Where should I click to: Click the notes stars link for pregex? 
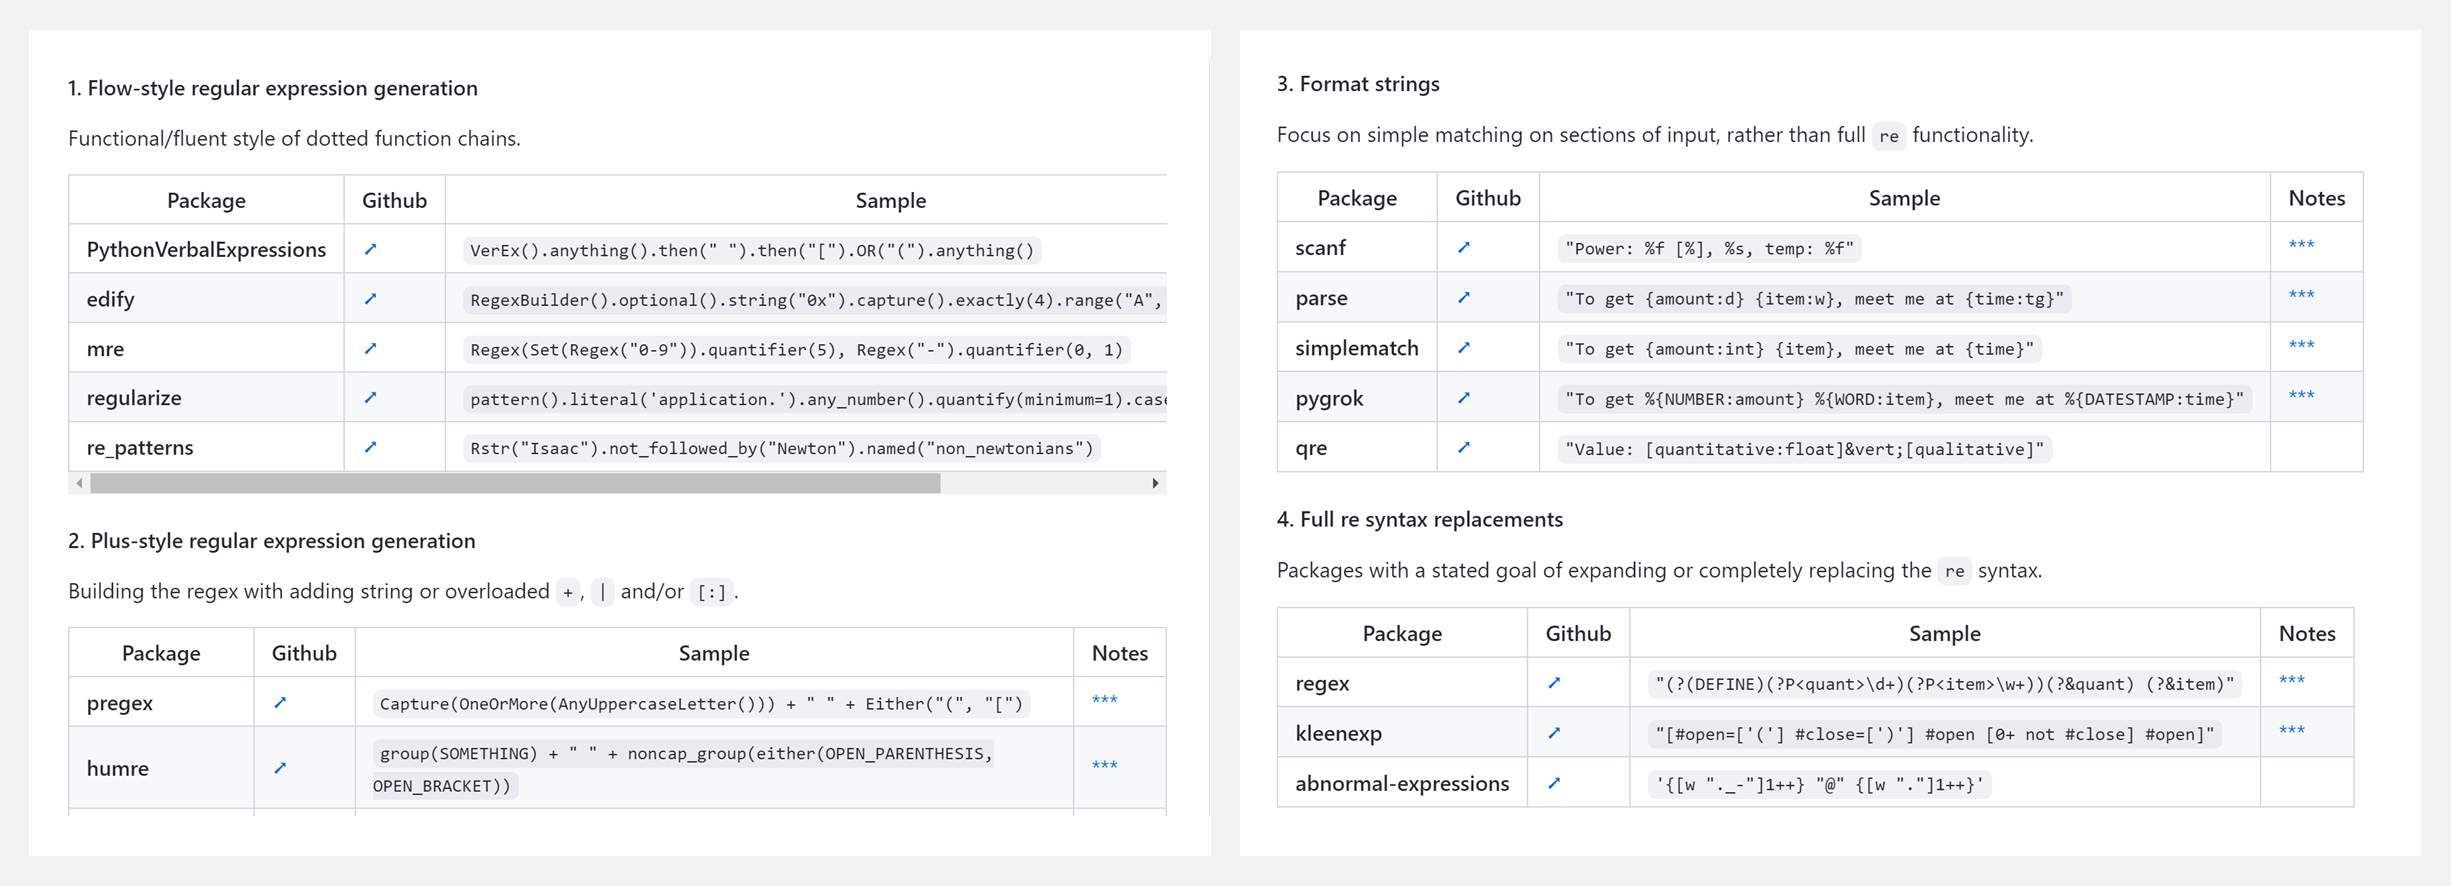click(1104, 700)
